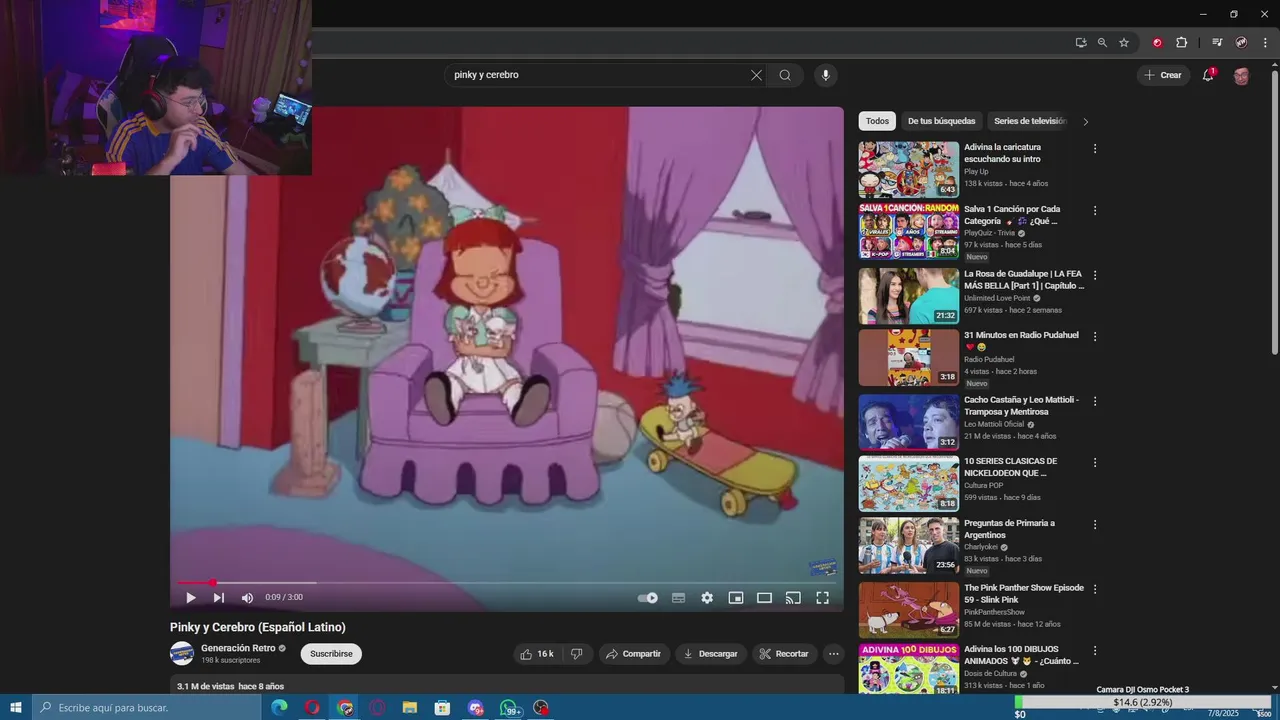Open the browser profile avatar
The height and width of the screenshot is (720, 1280).
click(1241, 43)
